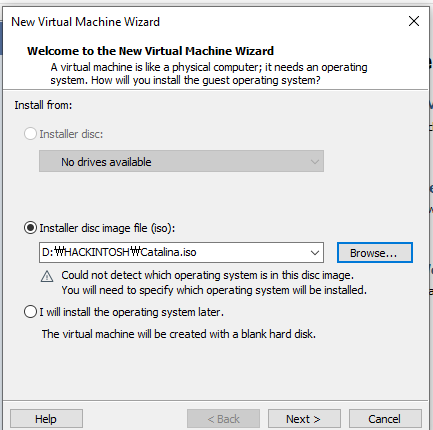Open Help for the wizard
This screenshot has width=433, height=430.
pos(46,419)
